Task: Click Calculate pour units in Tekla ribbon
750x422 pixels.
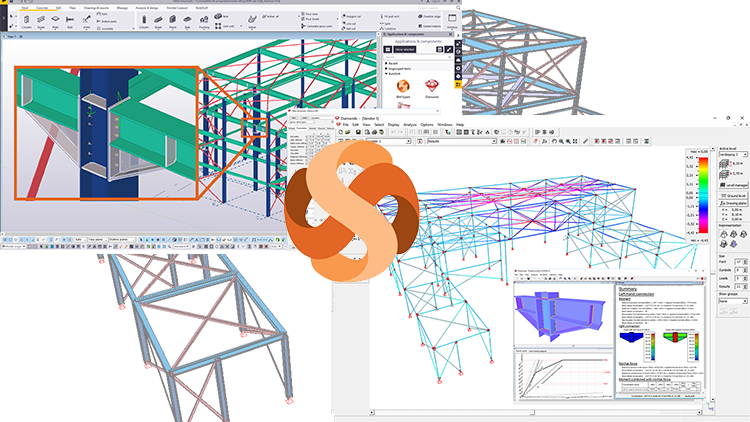Action: click(317, 26)
